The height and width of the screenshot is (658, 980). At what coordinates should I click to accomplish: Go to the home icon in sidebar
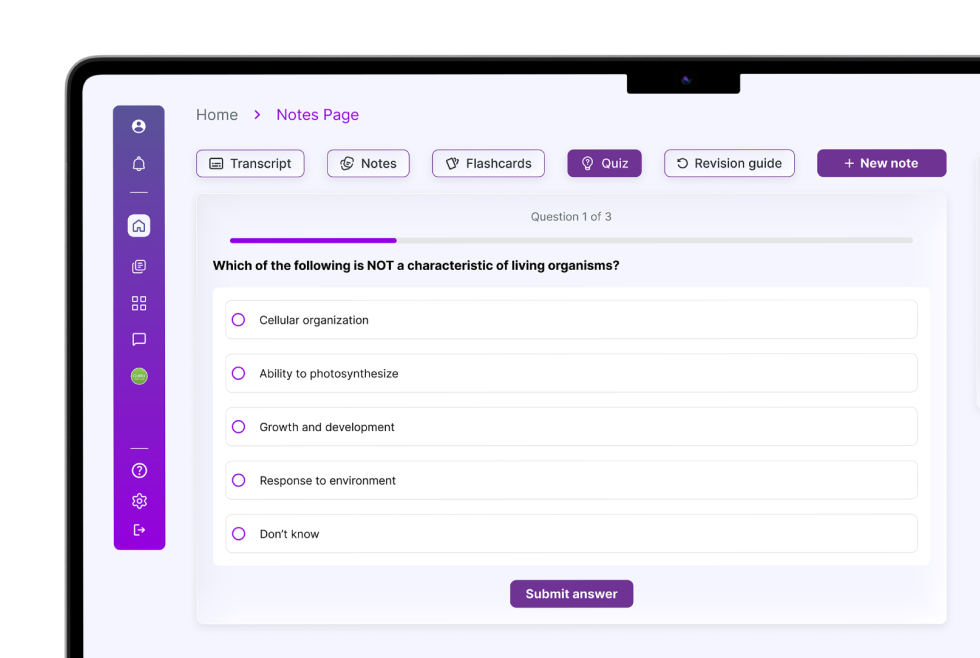(139, 226)
